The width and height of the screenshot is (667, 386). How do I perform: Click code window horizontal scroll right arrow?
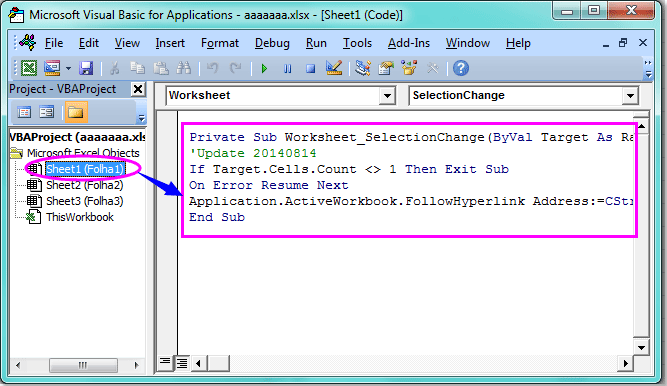pos(625,363)
